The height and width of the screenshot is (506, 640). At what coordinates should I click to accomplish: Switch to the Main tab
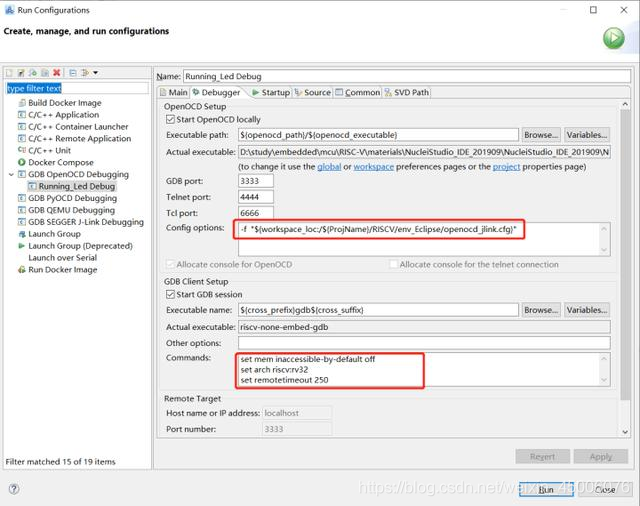tap(174, 93)
